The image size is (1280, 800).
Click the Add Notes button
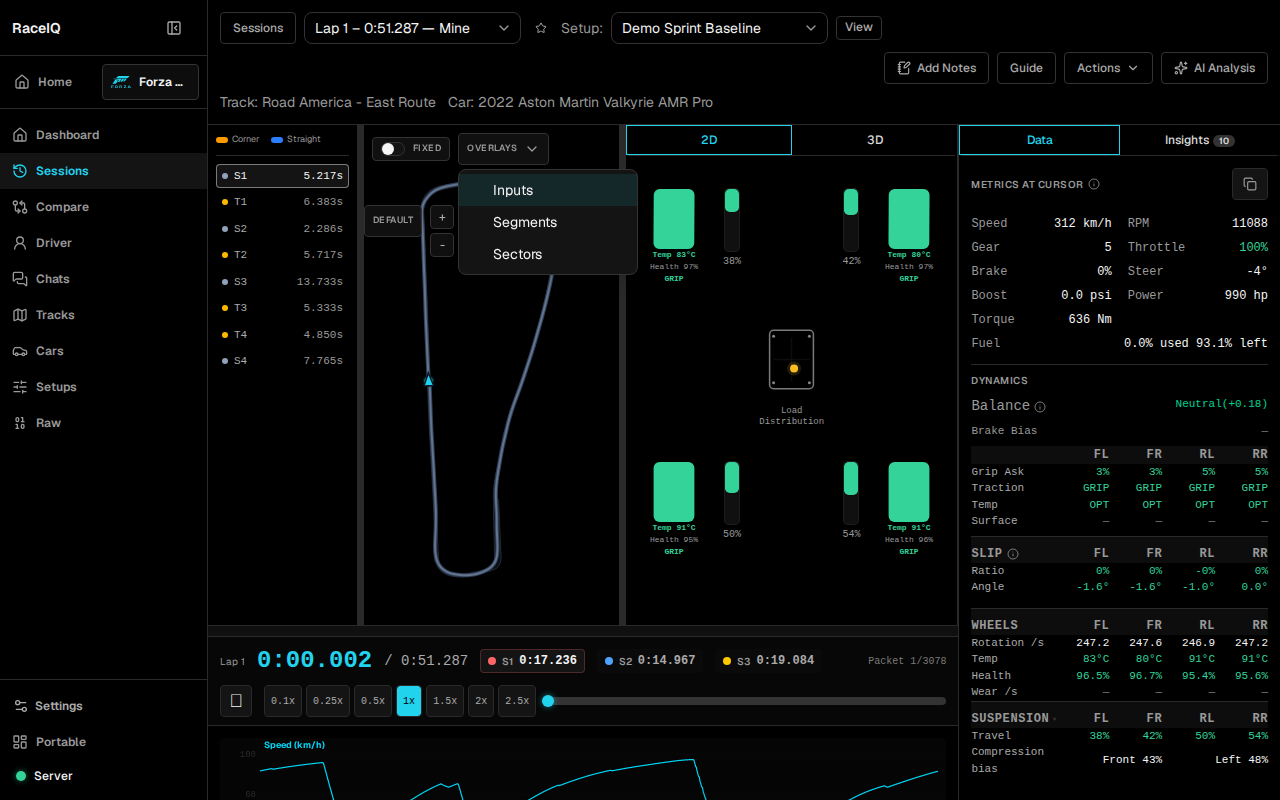coord(936,68)
